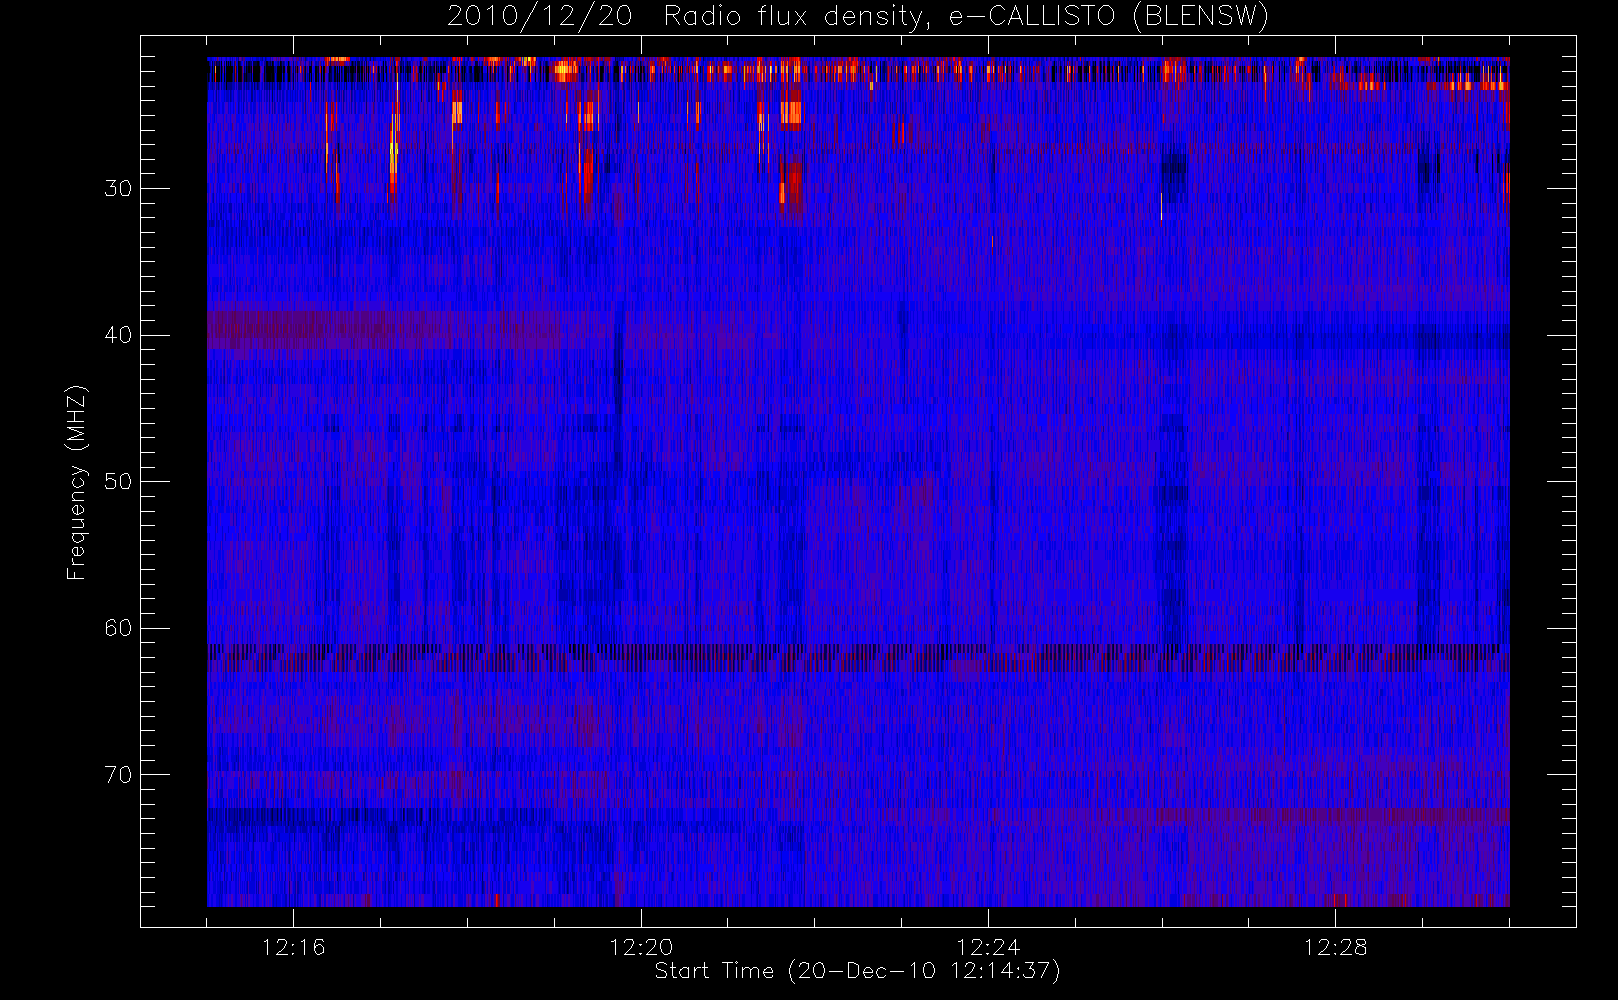The width and height of the screenshot is (1618, 1000).
Task: Click the 40 frequency tick label
Action: (118, 335)
